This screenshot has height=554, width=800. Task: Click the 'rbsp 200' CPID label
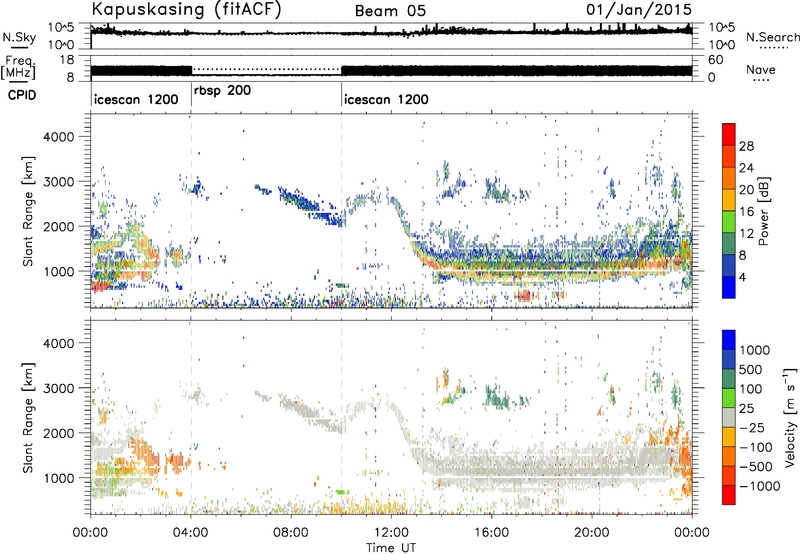point(222,91)
